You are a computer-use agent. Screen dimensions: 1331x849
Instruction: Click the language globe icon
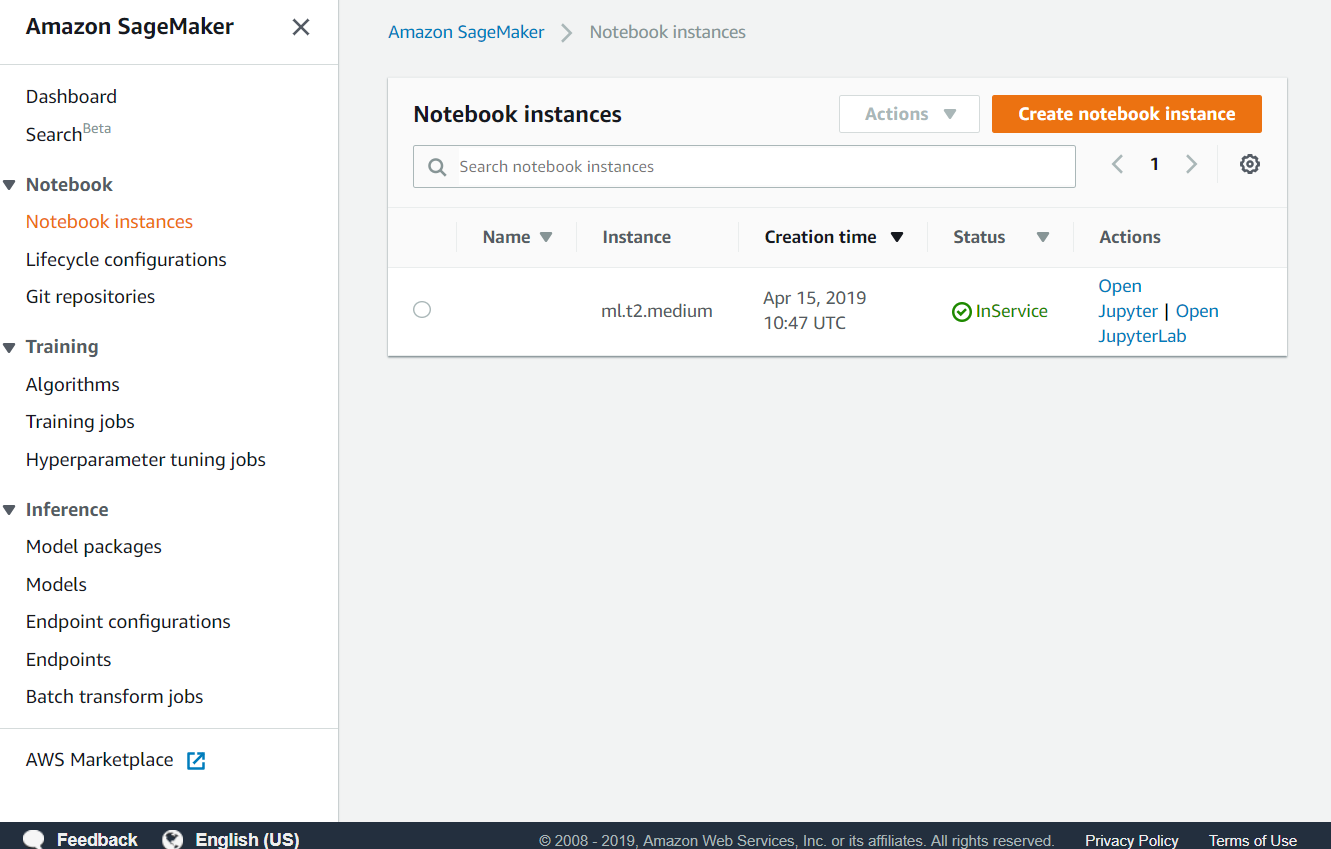pos(173,839)
